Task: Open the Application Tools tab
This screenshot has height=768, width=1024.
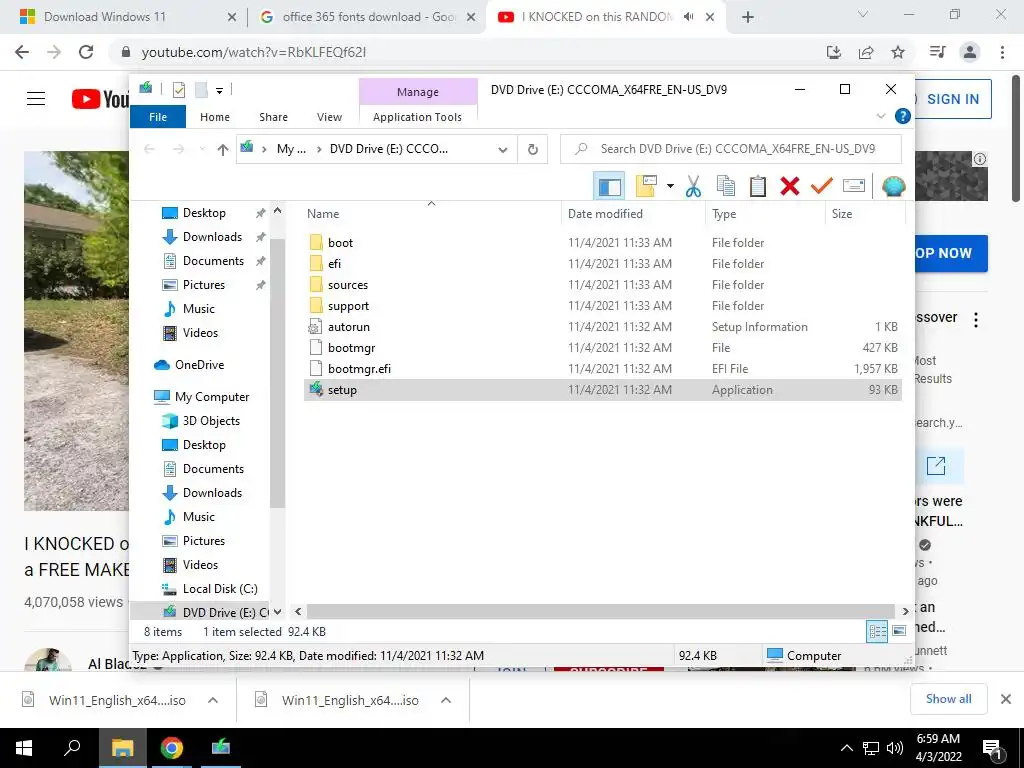Action: (417, 117)
